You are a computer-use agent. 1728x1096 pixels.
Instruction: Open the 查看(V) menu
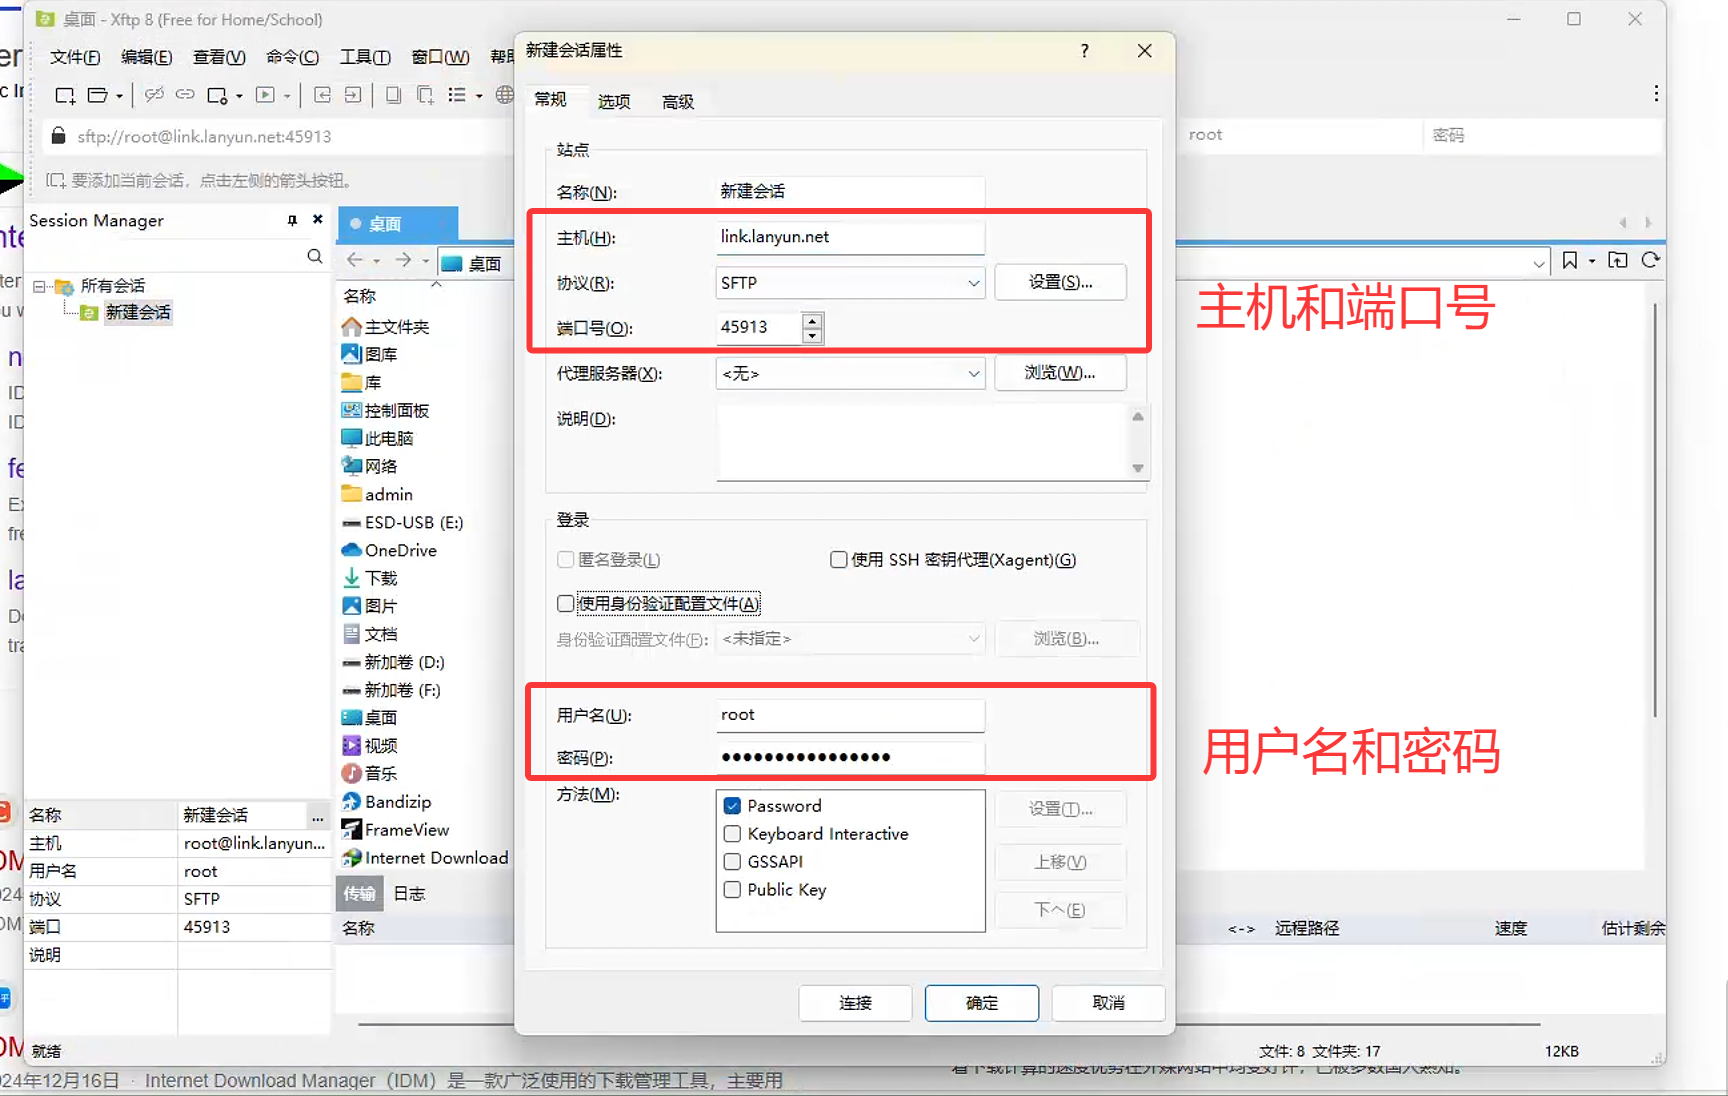pyautogui.click(x=219, y=57)
